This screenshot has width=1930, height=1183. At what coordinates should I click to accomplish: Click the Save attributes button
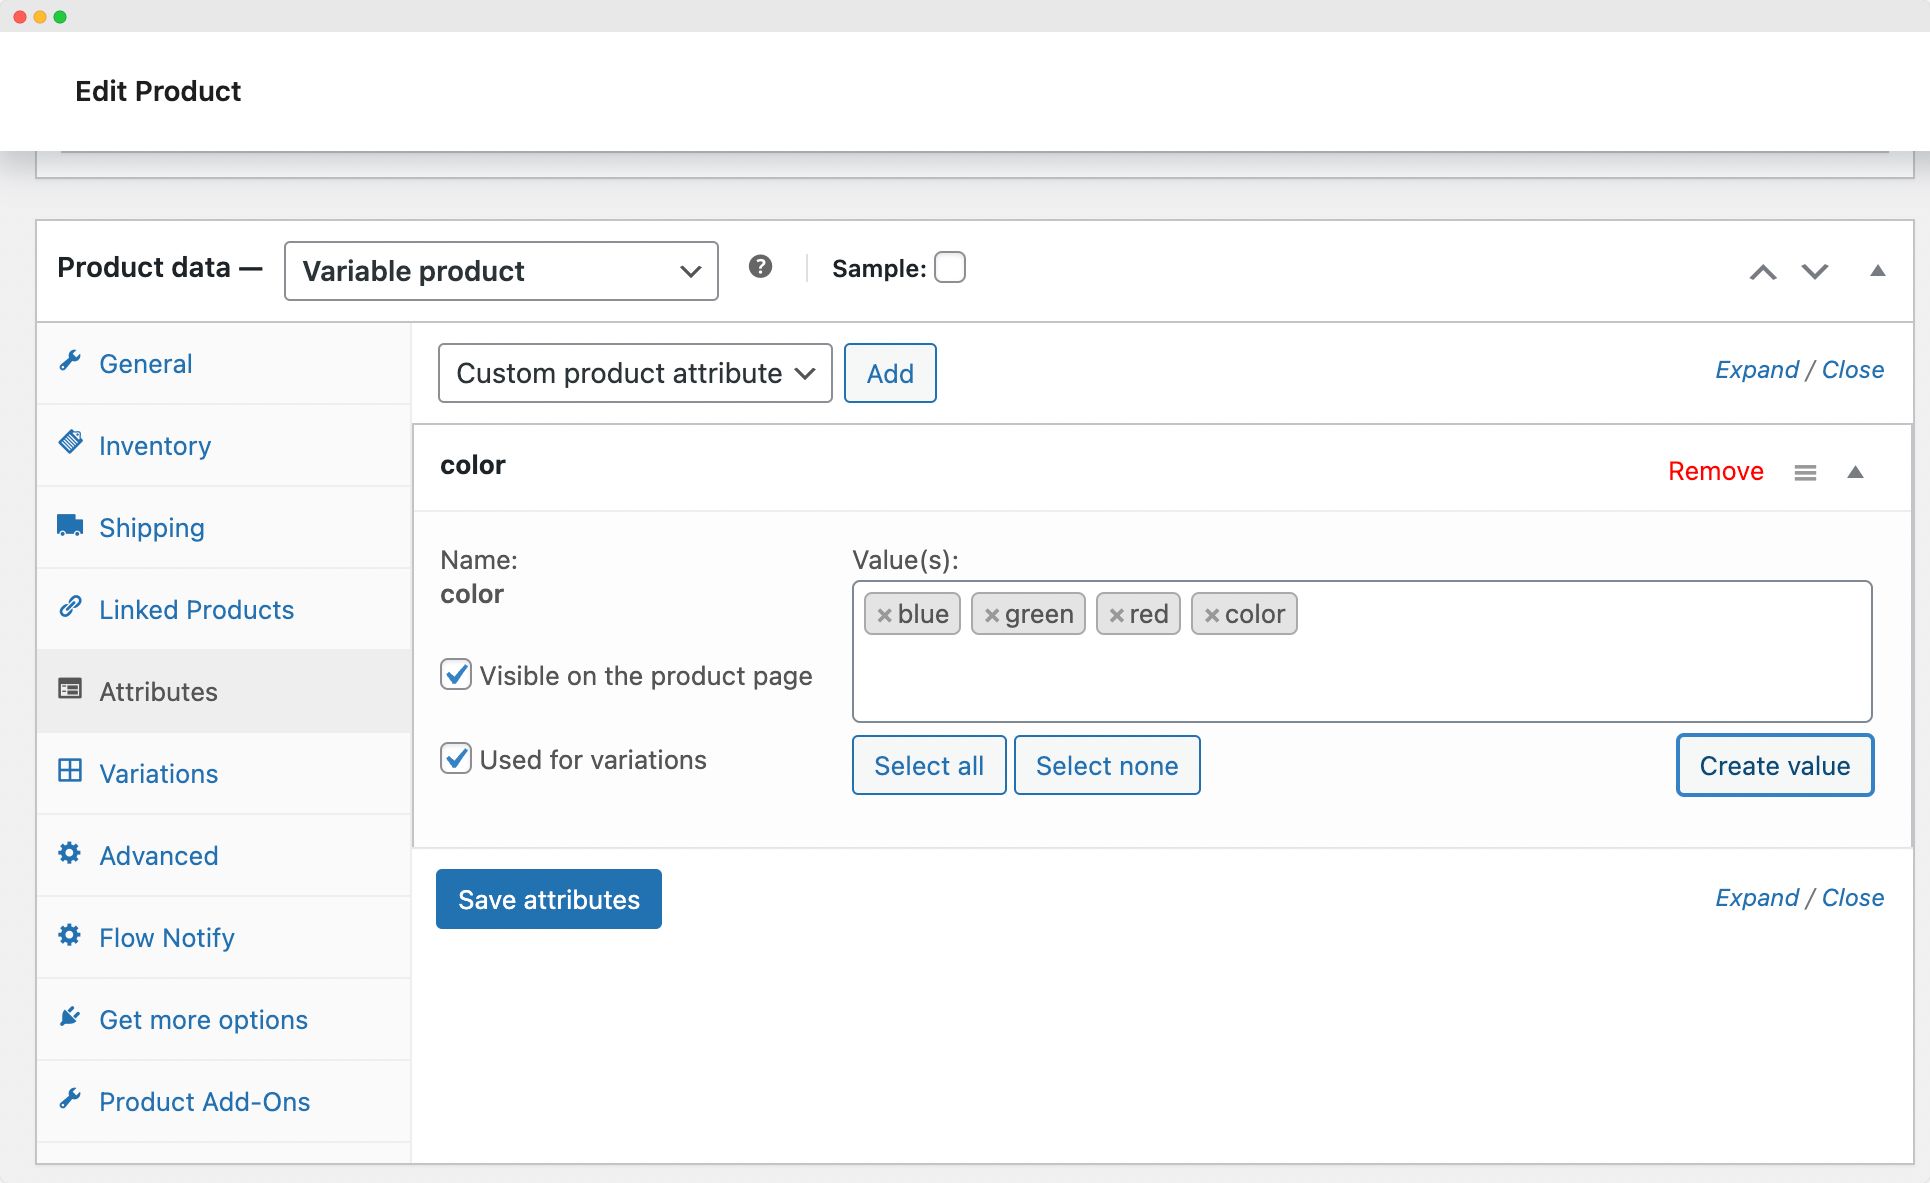point(548,898)
